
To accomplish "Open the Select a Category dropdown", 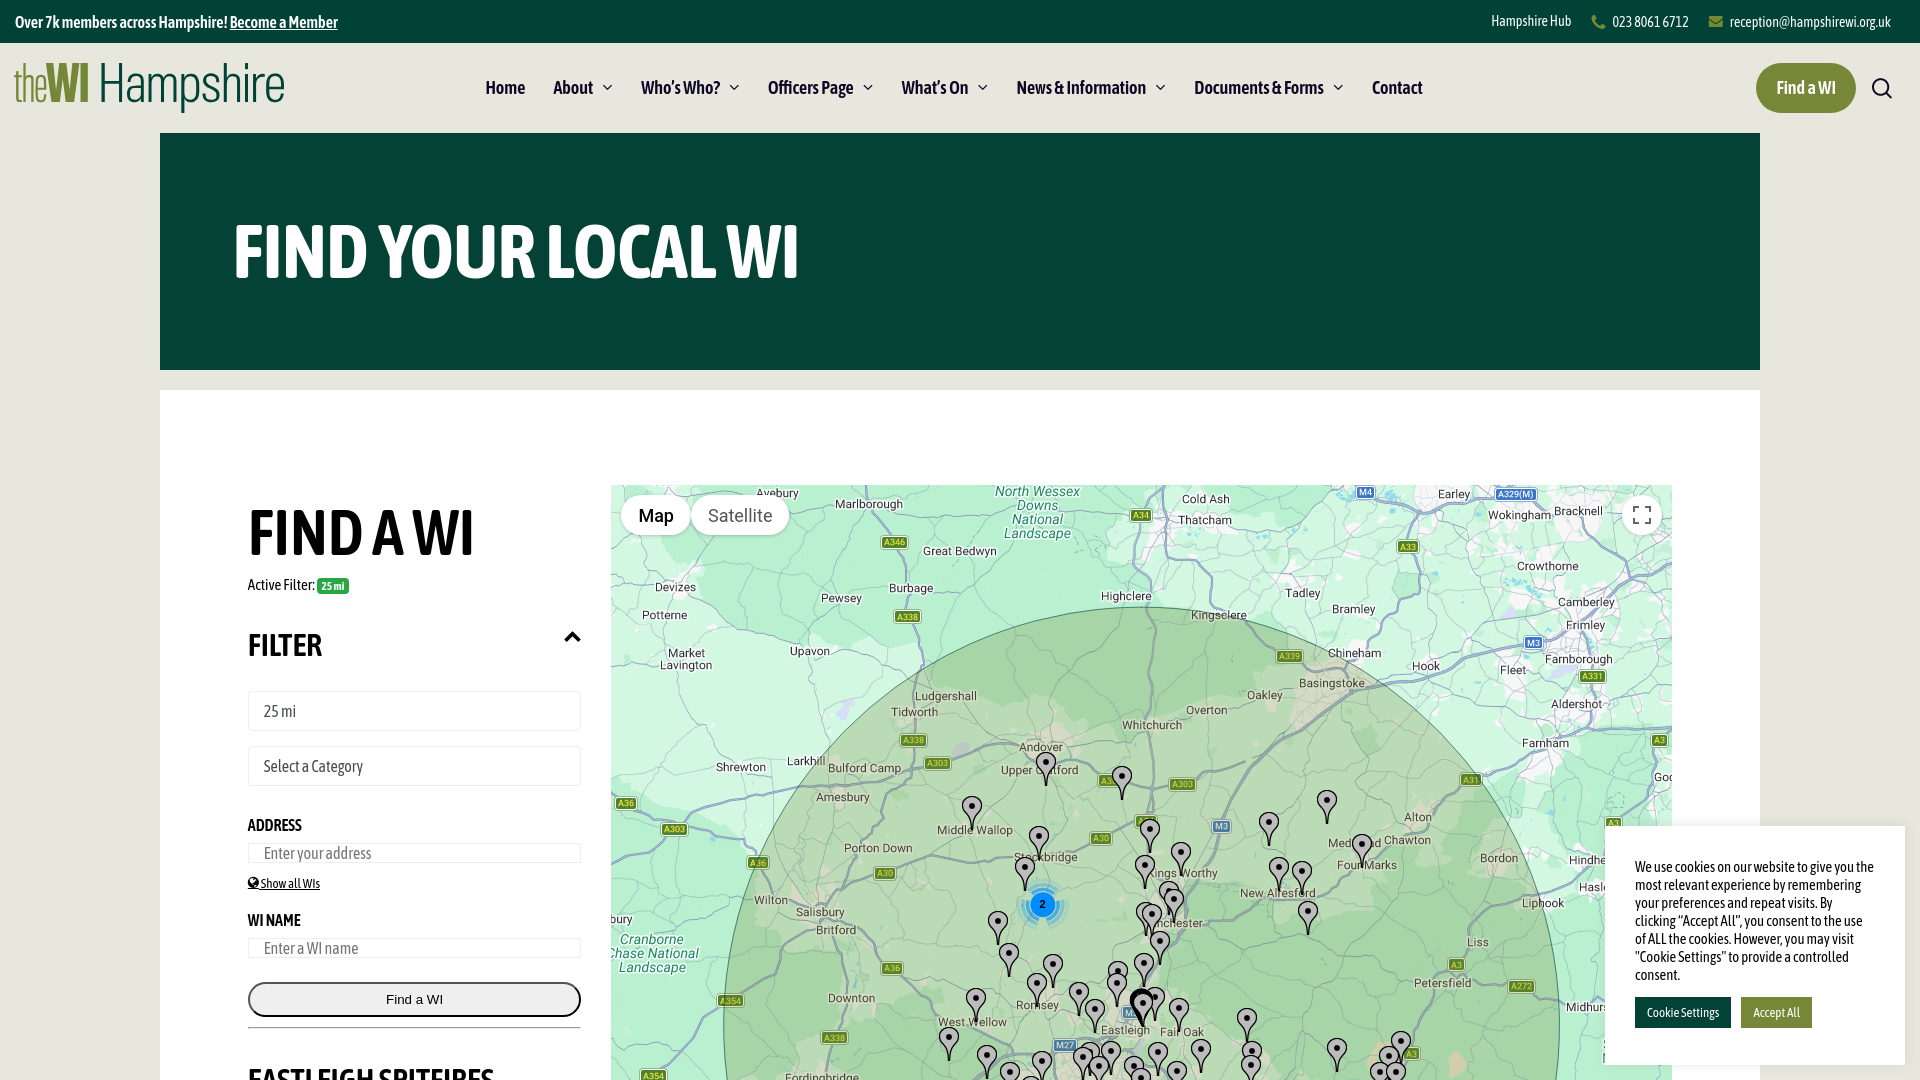I will click(414, 766).
